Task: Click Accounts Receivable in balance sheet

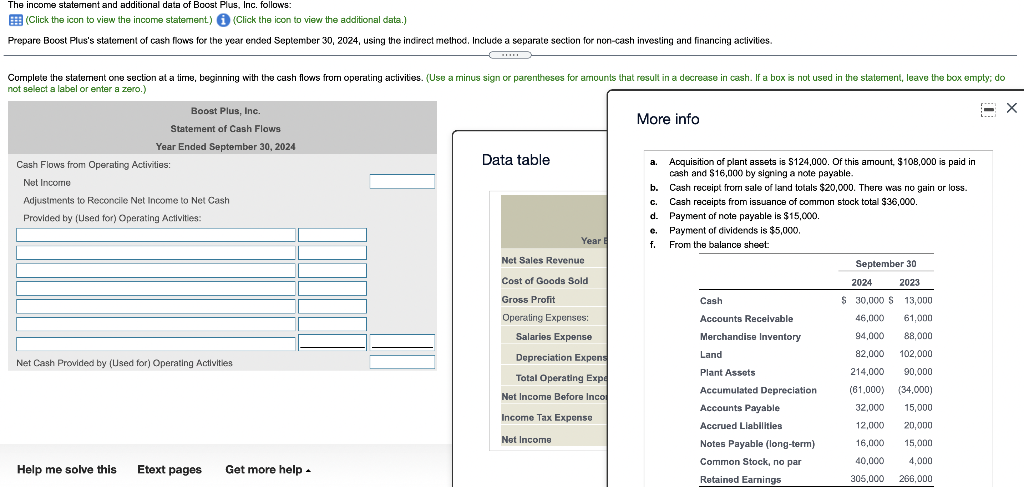Action: [x=746, y=319]
